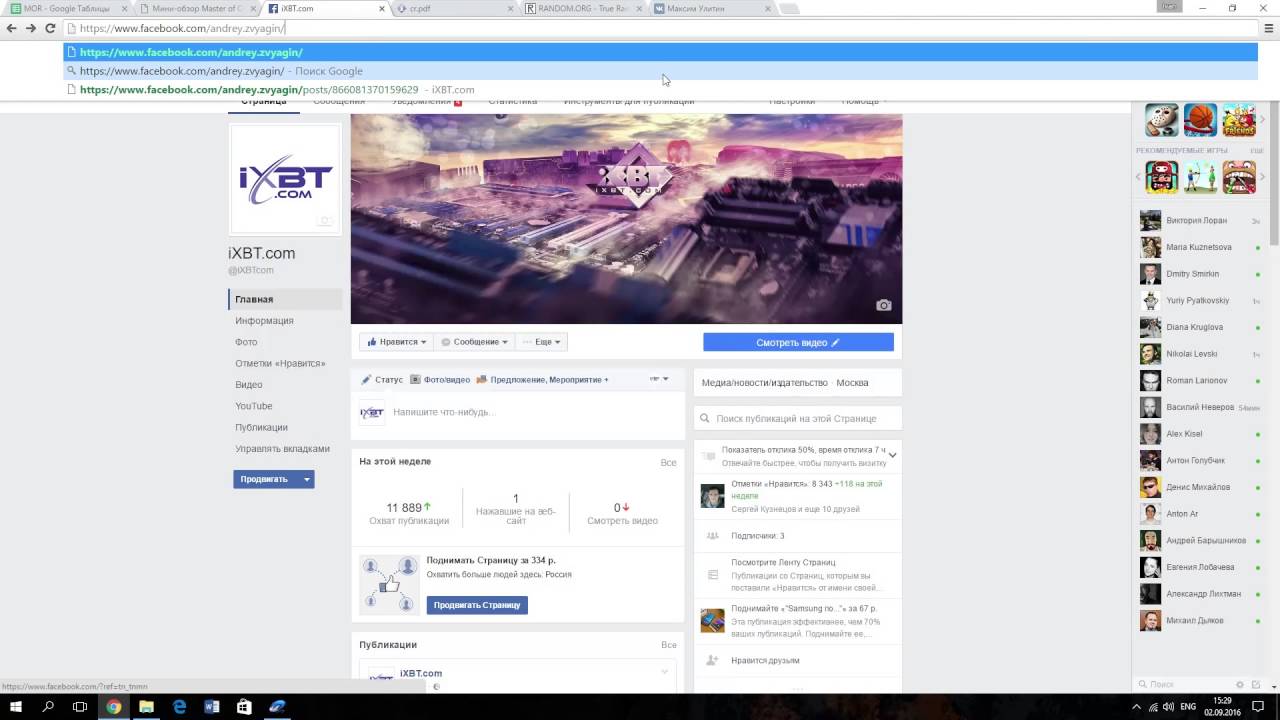Launch the dentist mouth game icon
1280x720 pixels.
point(1239,177)
